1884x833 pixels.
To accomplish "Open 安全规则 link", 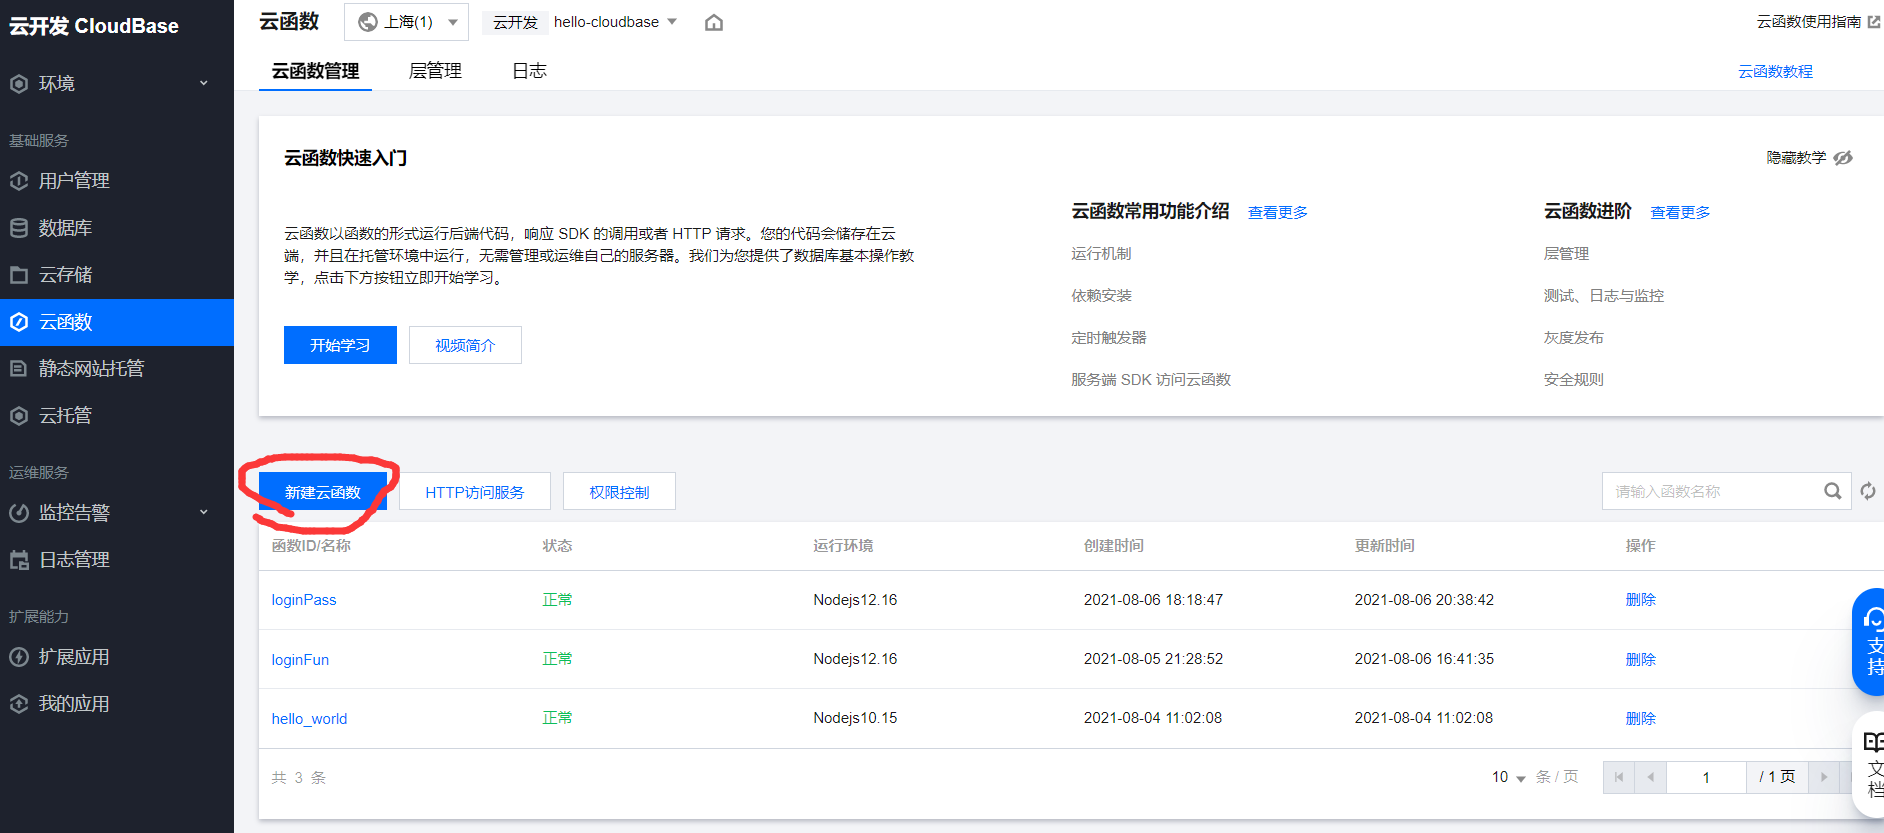I will click(1573, 380).
